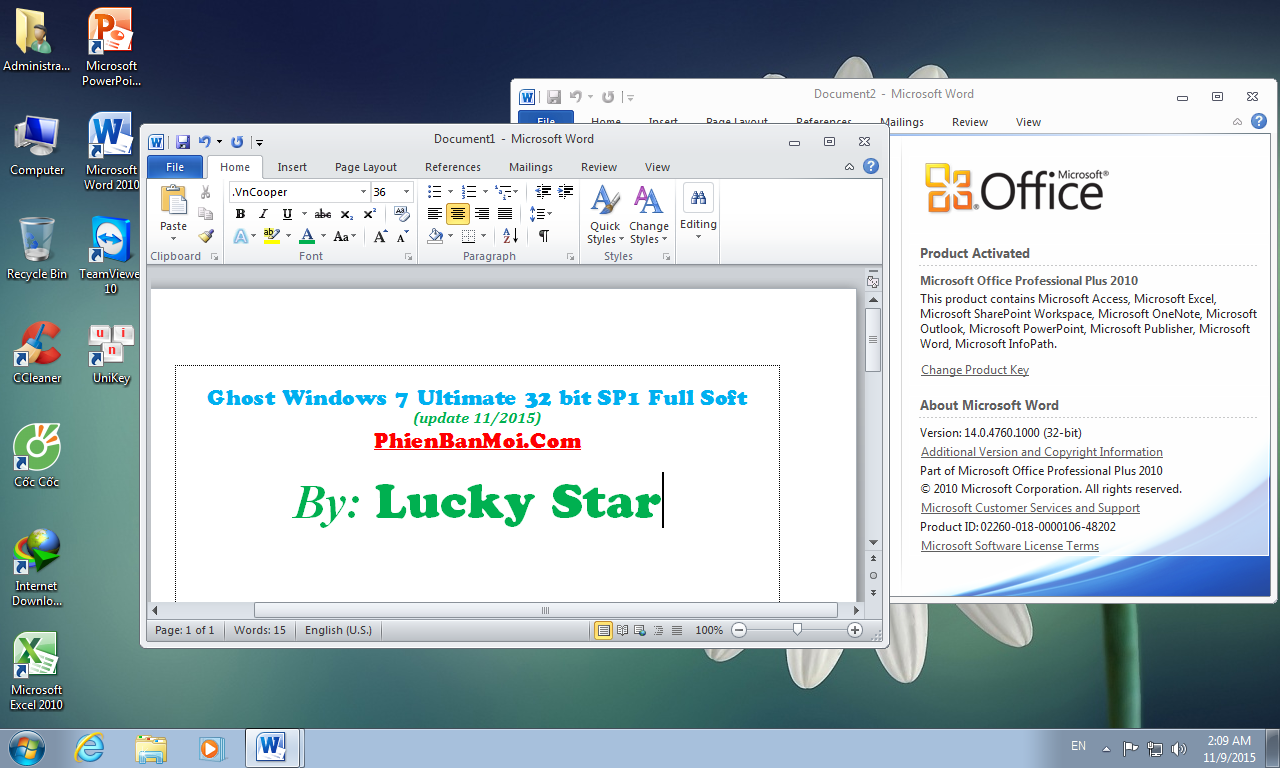
Task: Open Word Help question mark in Document1
Action: click(871, 166)
